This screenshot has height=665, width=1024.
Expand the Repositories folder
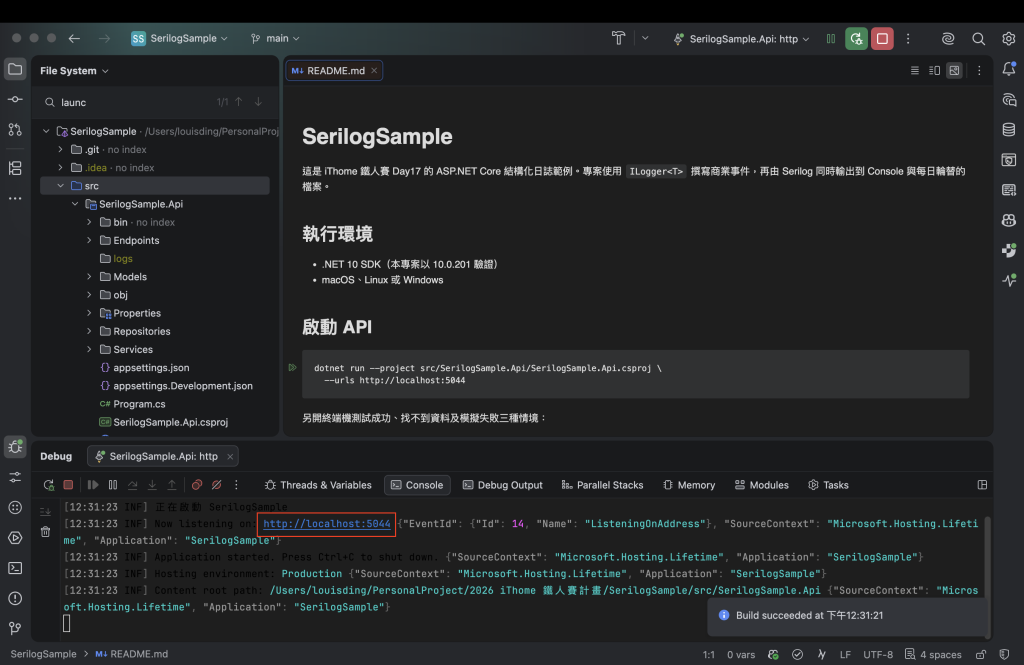[x=89, y=331]
